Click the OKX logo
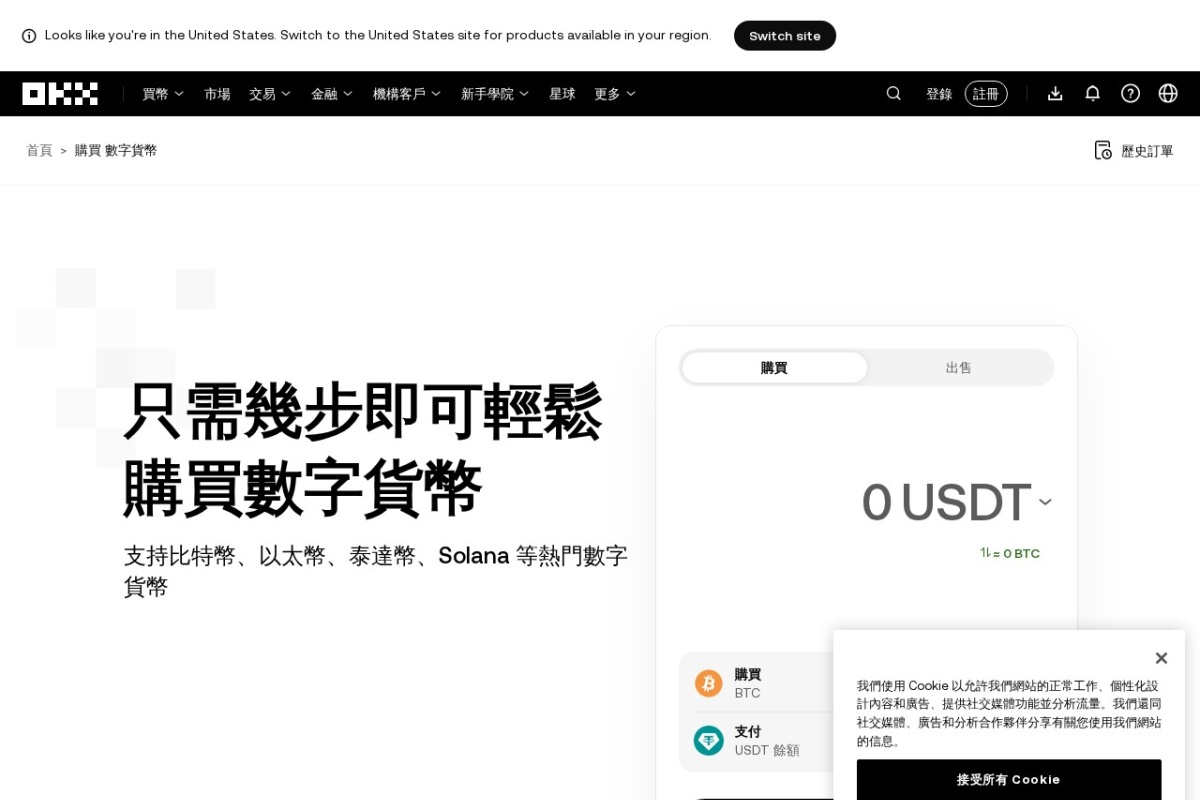The height and width of the screenshot is (800, 1200). (60, 94)
